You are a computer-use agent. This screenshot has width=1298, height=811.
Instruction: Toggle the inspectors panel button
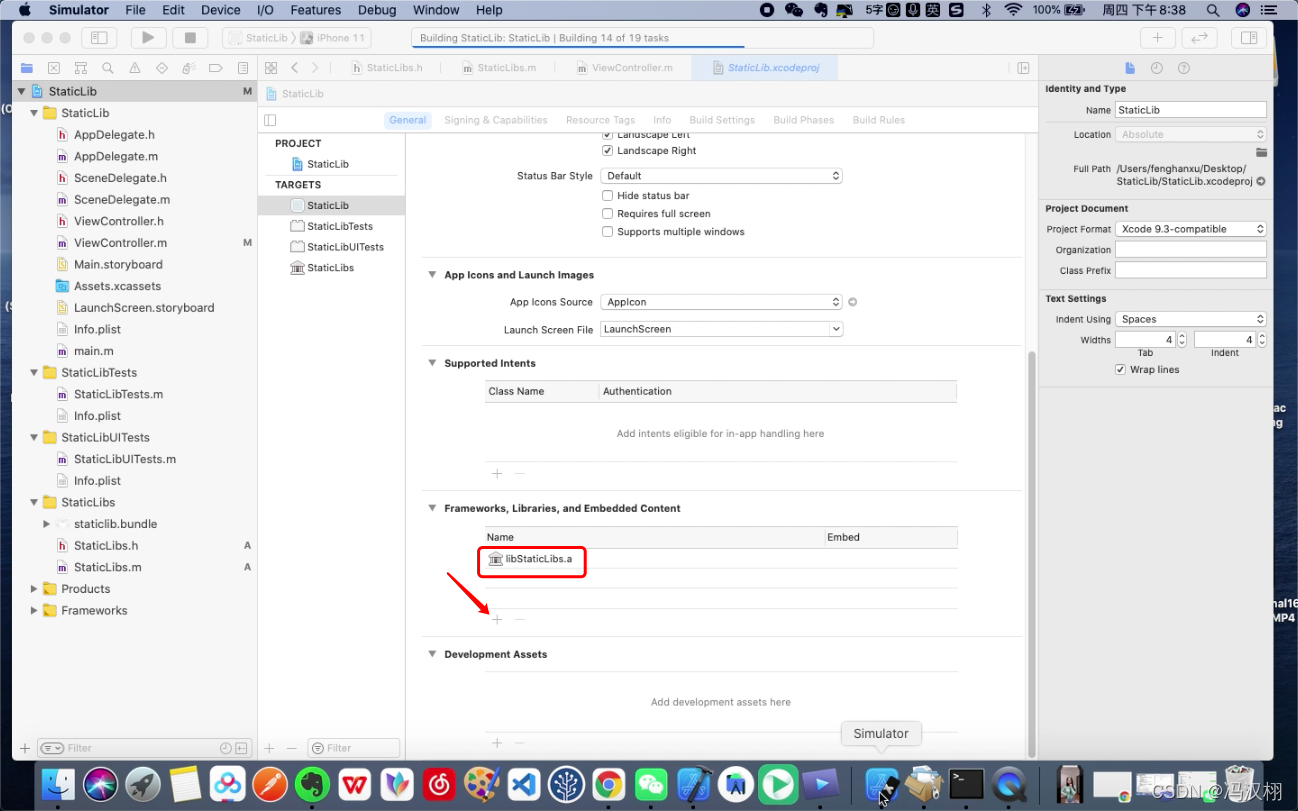(1248, 38)
